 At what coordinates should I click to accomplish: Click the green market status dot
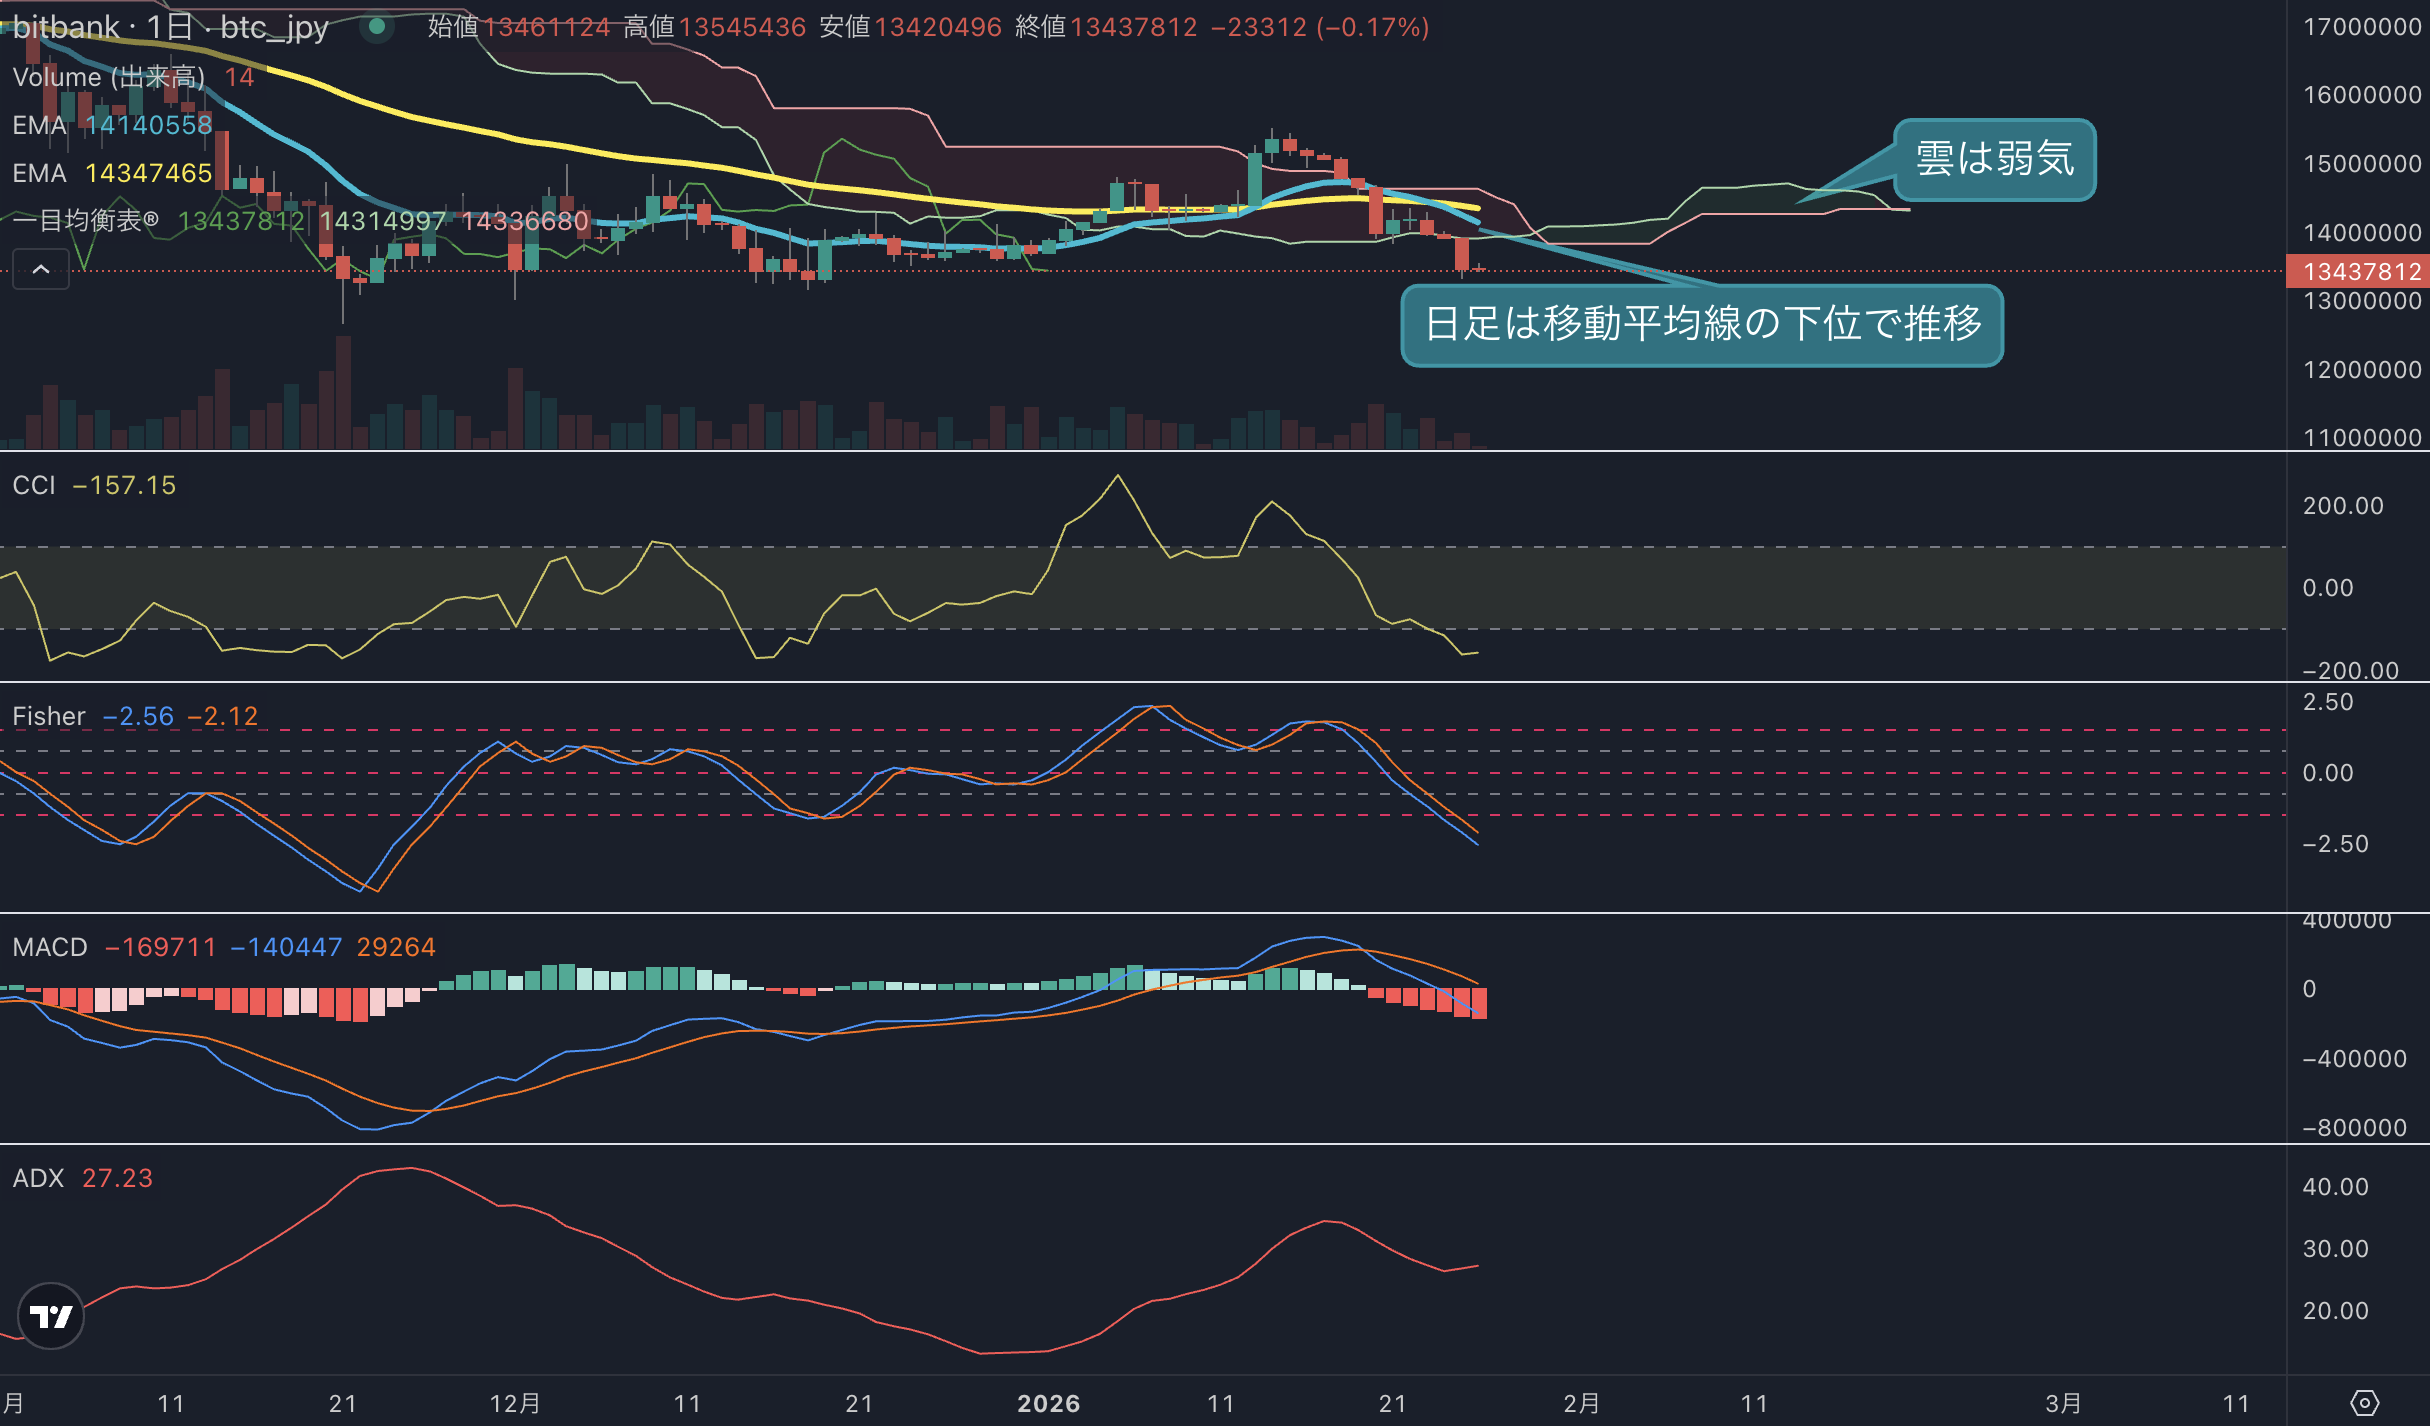pyautogui.click(x=377, y=27)
